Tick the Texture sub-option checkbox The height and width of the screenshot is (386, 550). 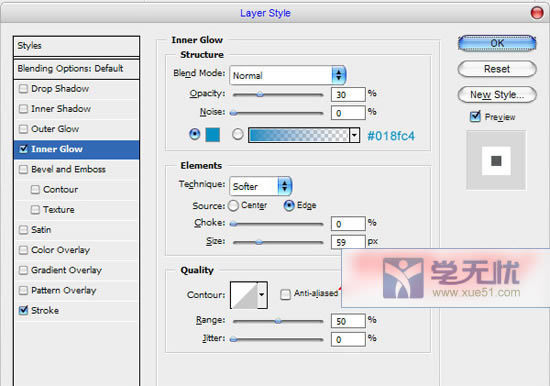click(35, 210)
